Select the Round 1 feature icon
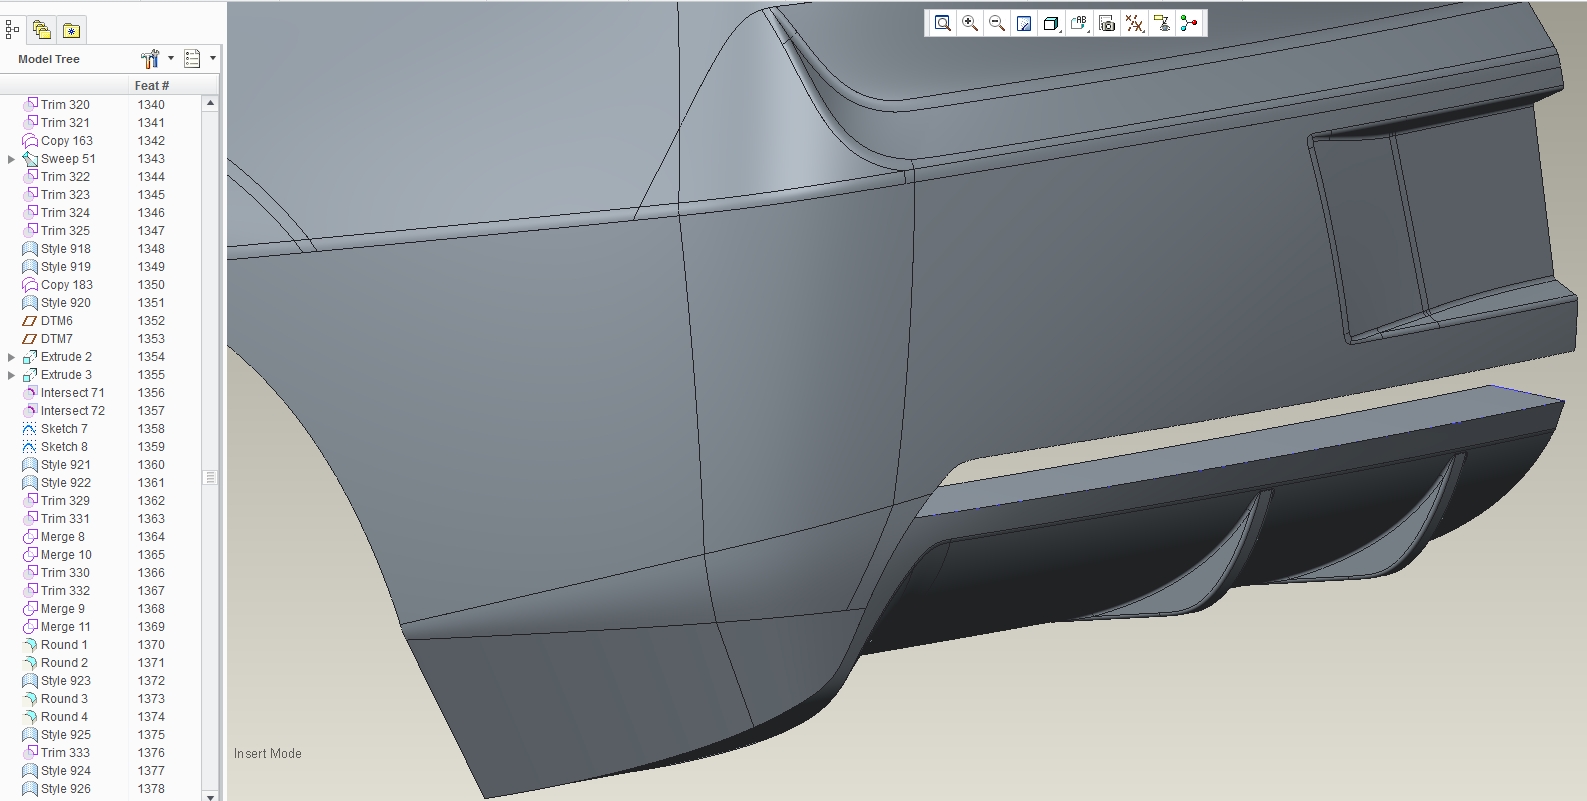The height and width of the screenshot is (801, 1587). 30,645
